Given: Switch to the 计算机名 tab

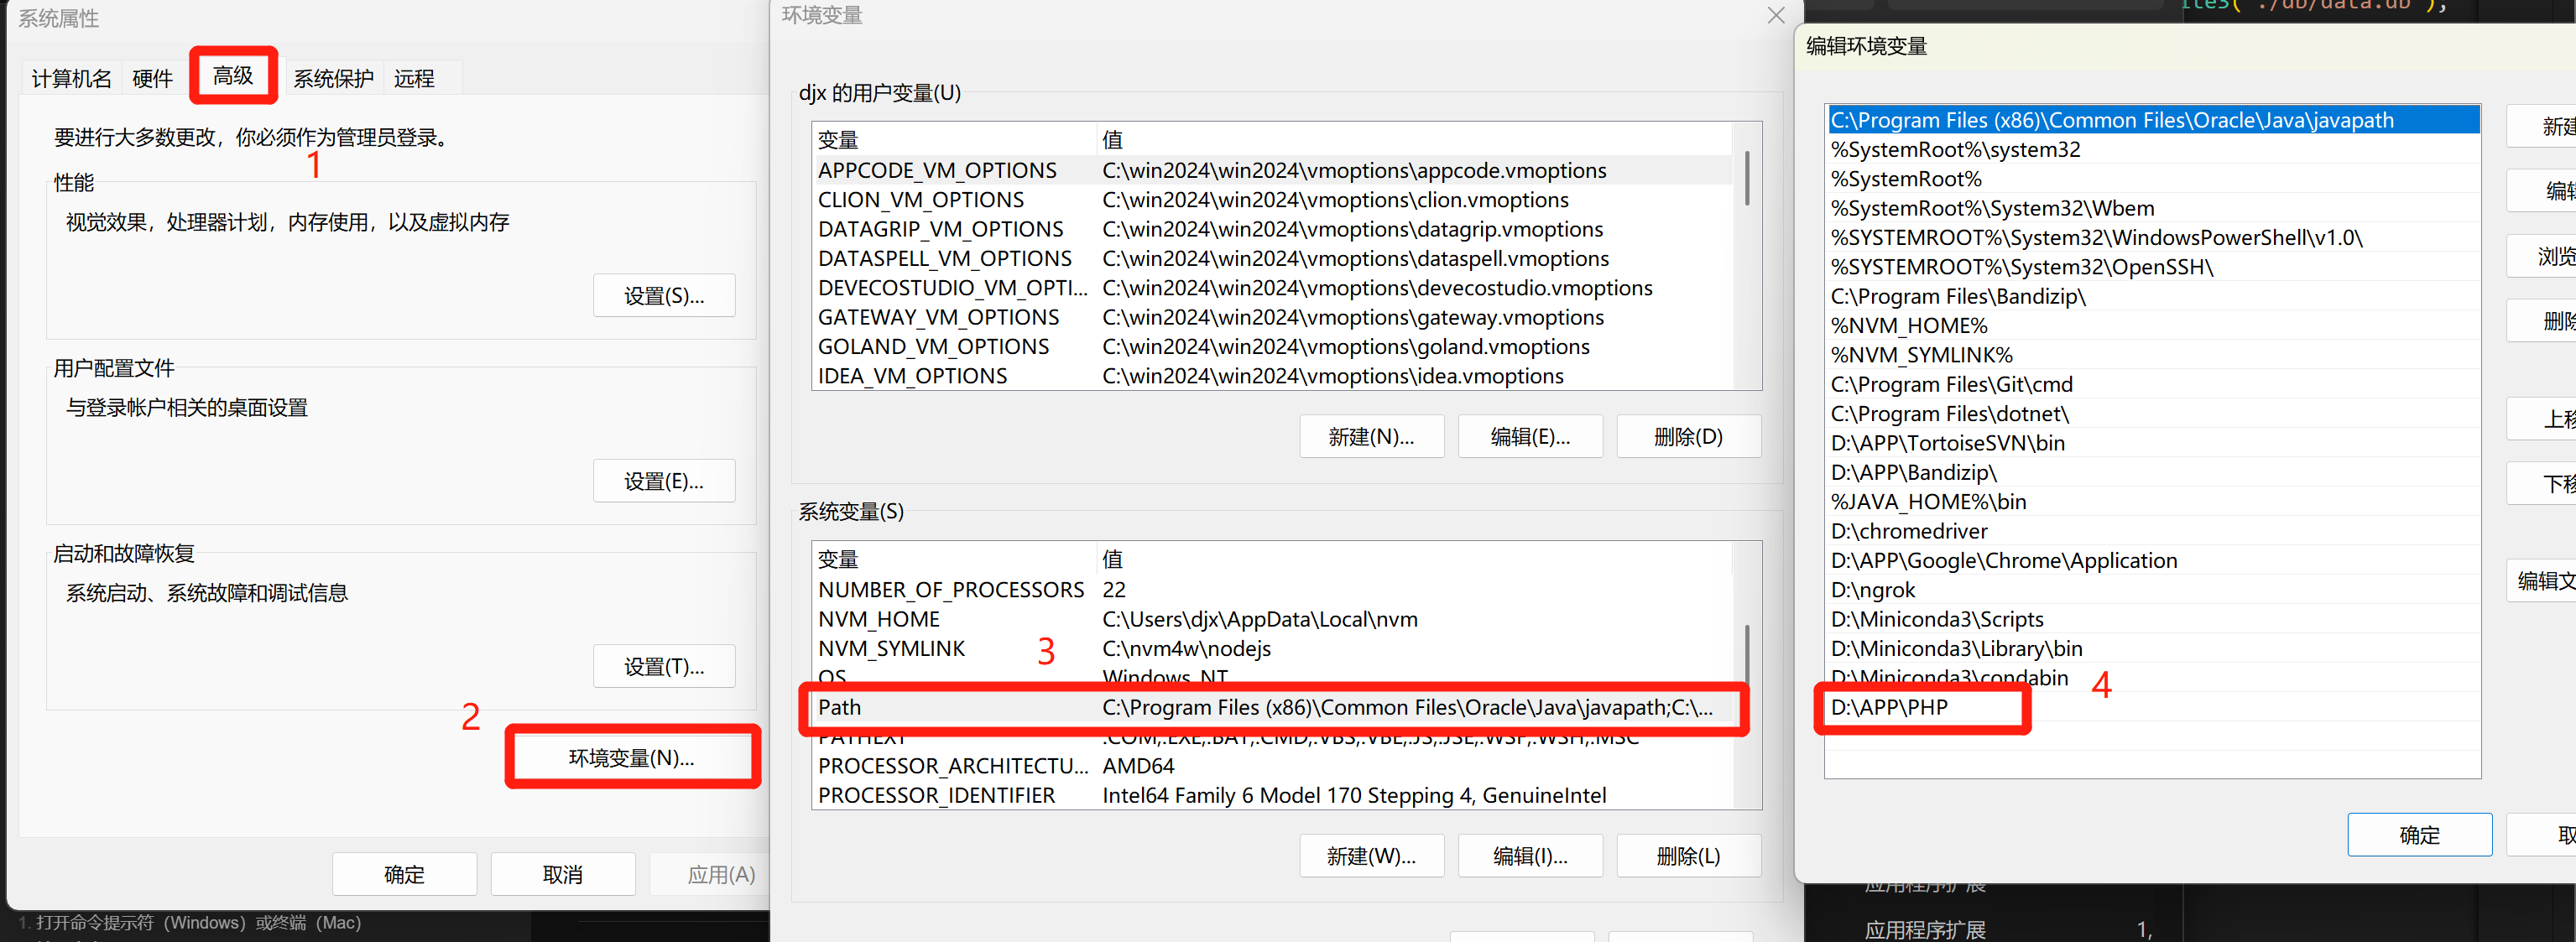Looking at the screenshot, I should (x=70, y=77).
